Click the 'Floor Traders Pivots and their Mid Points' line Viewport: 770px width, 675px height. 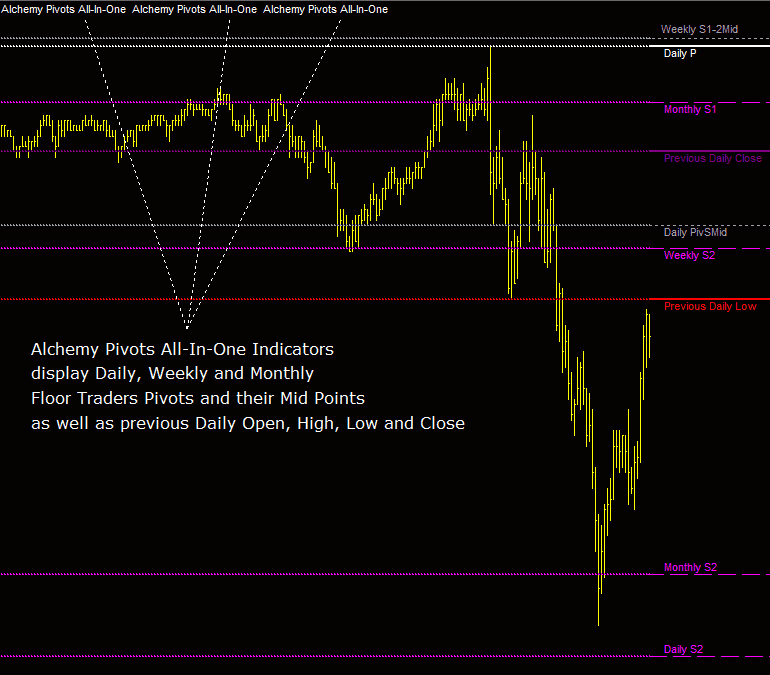198,398
